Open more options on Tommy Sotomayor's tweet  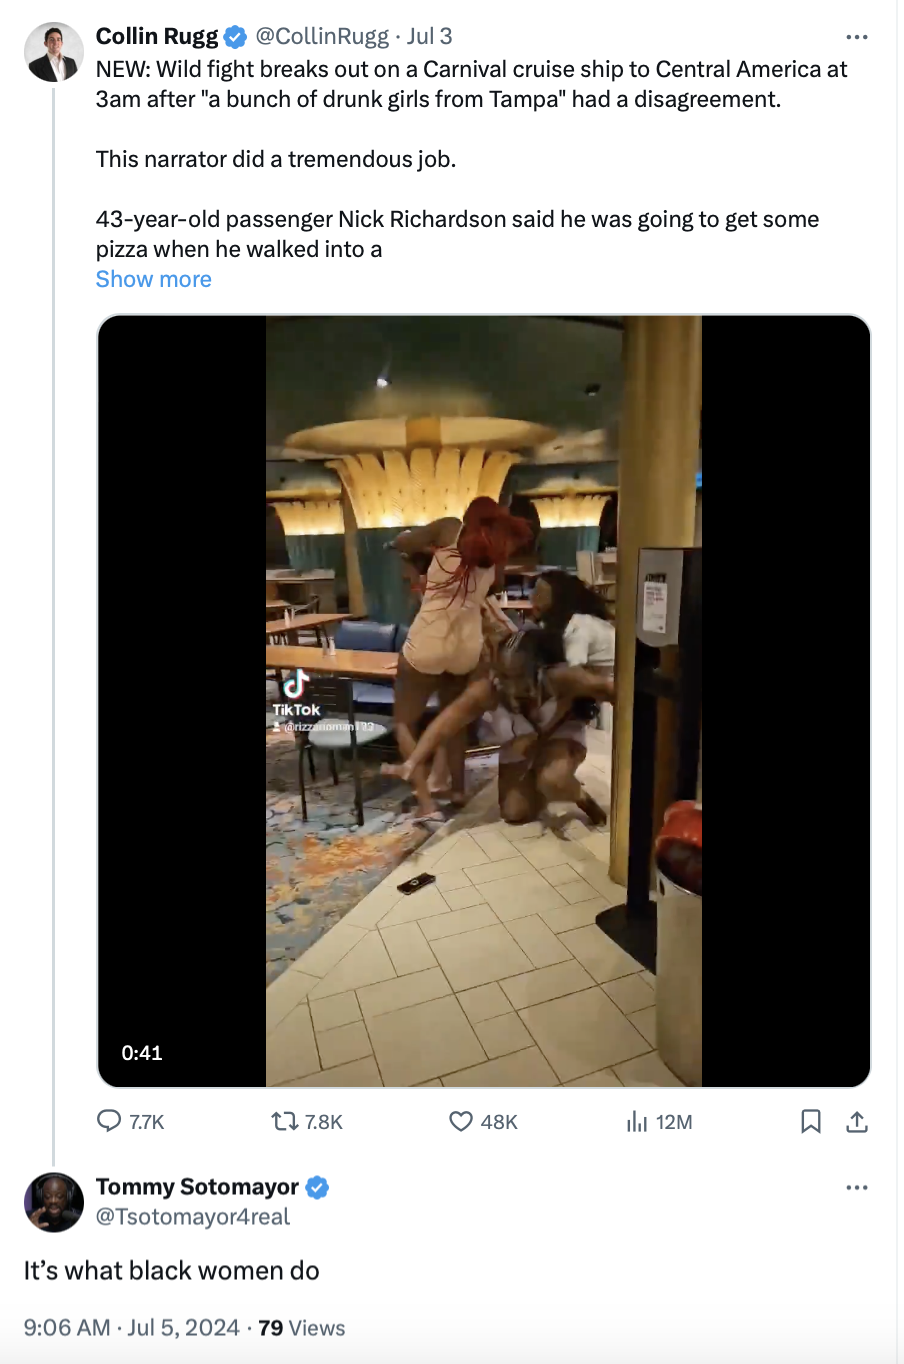click(857, 1187)
